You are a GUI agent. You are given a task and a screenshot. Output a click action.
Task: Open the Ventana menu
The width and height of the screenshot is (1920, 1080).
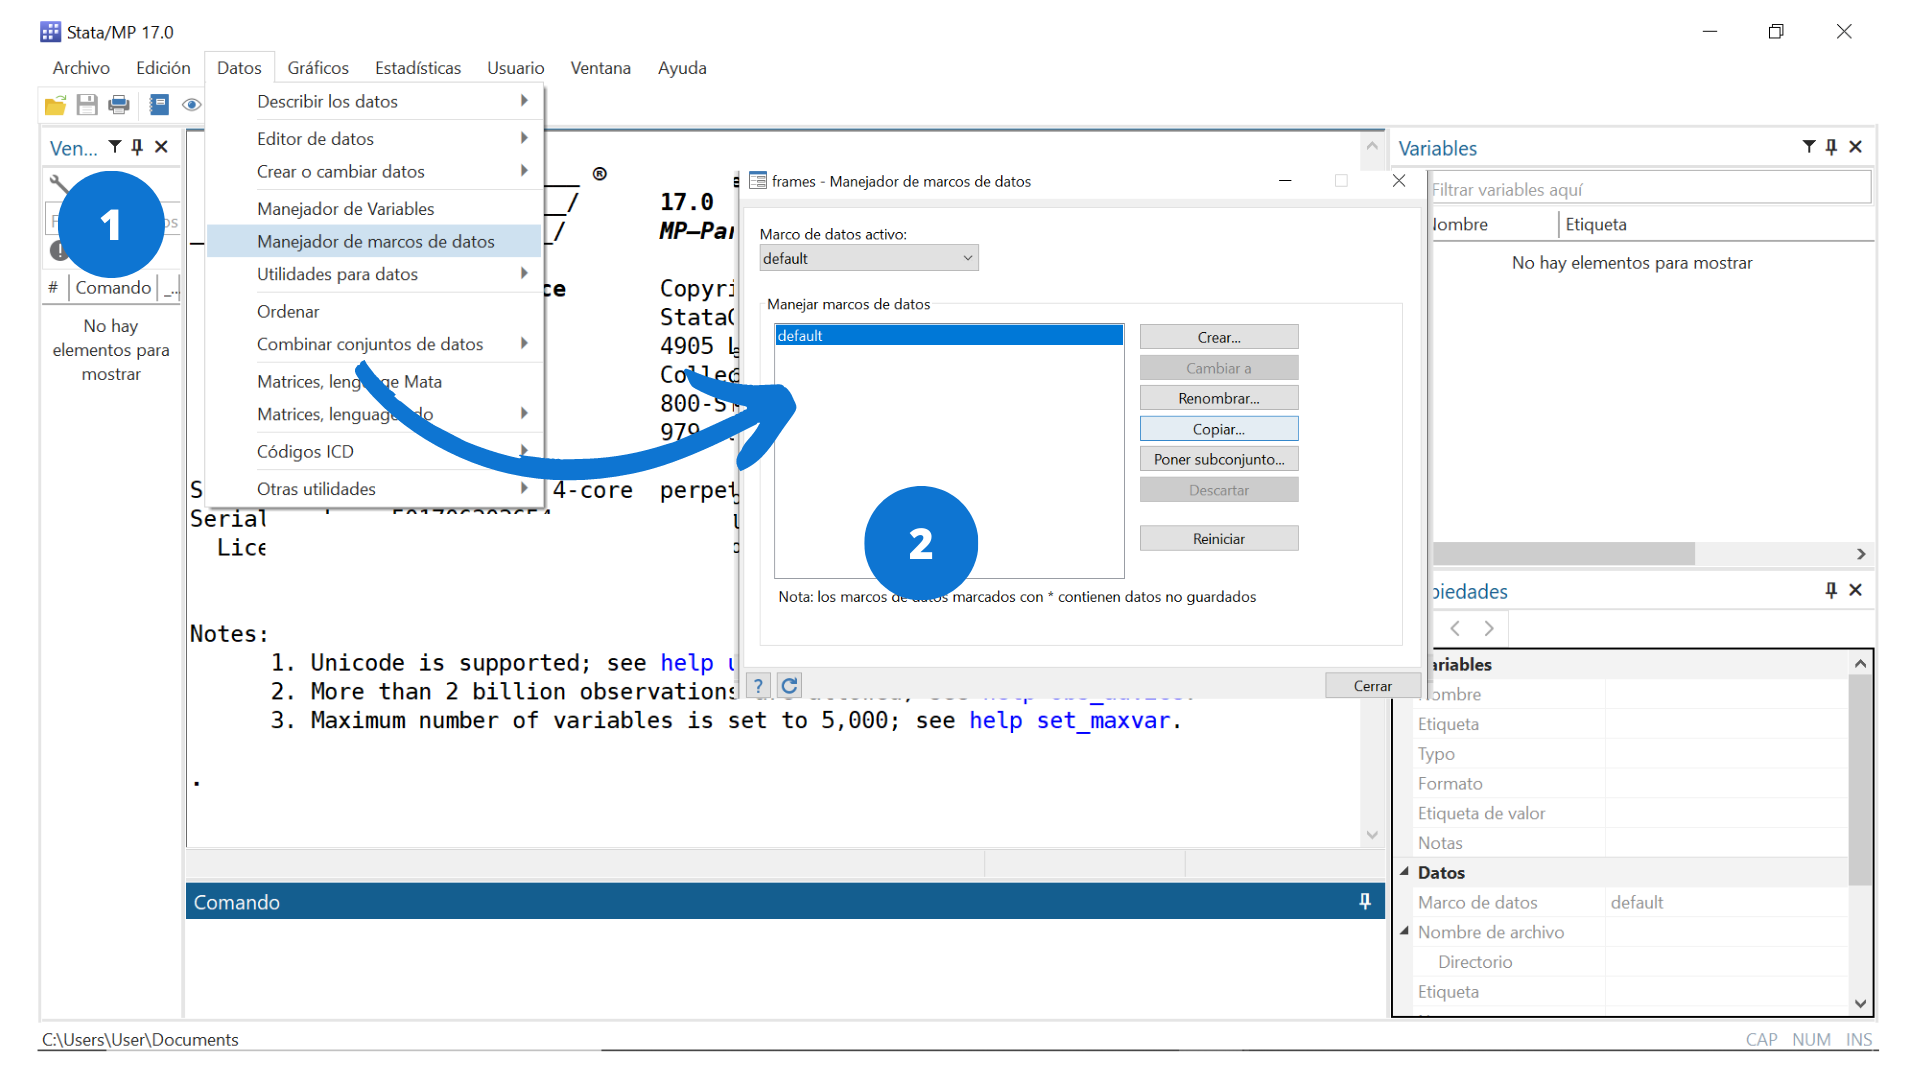(600, 67)
